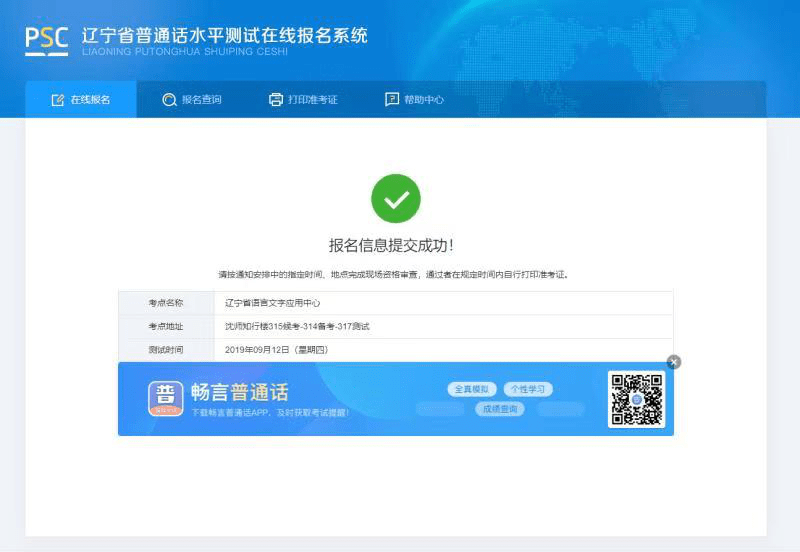Close the 畅言普通话 banner ad
The image size is (800, 552).
[674, 362]
